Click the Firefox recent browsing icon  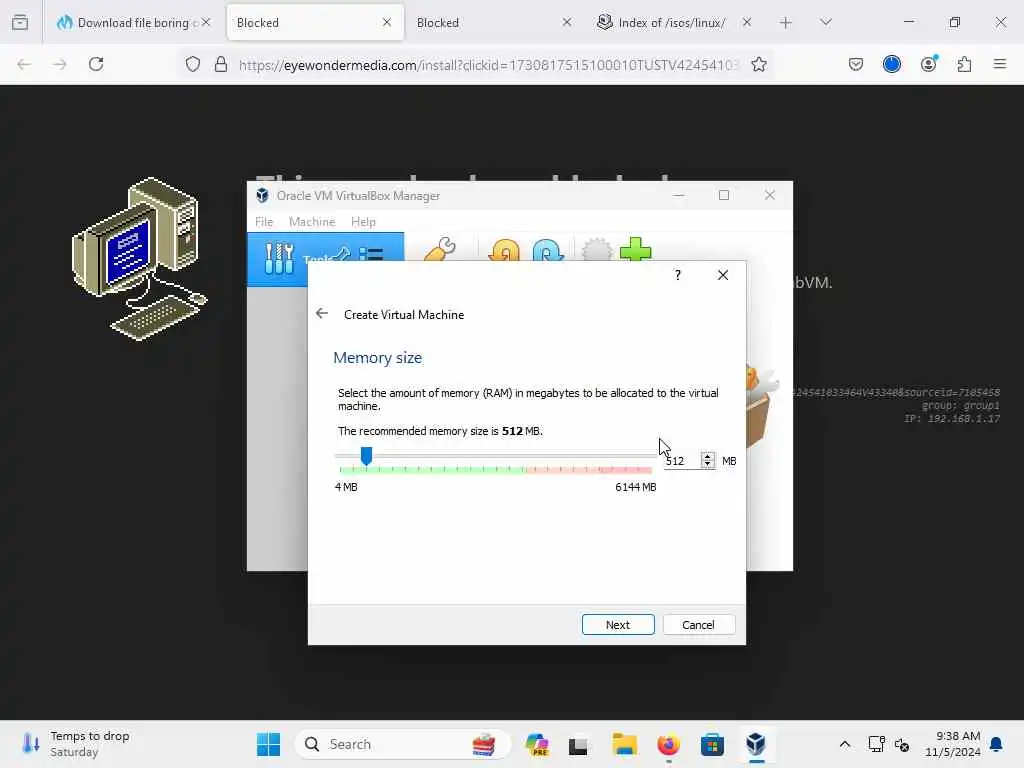[x=20, y=23]
